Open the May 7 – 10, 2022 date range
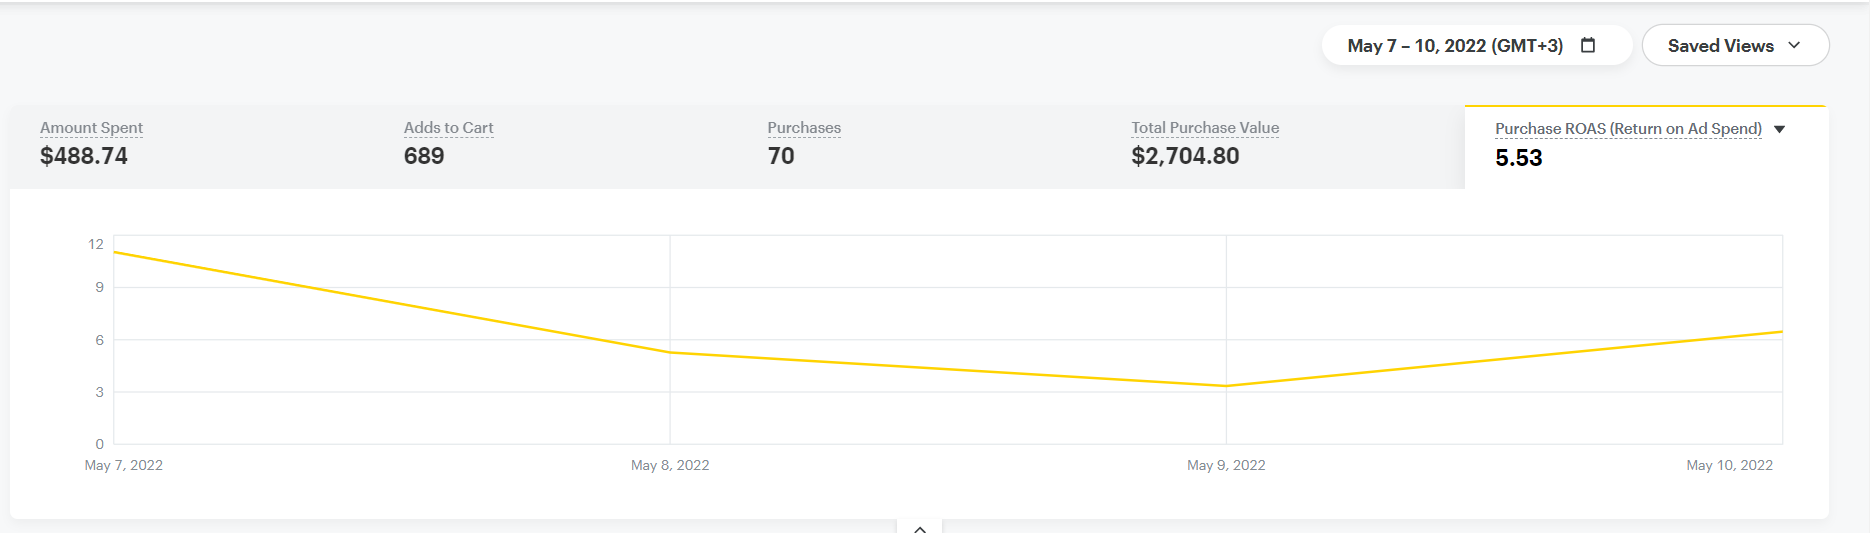Image resolution: width=1870 pixels, height=533 pixels. 1454,46
